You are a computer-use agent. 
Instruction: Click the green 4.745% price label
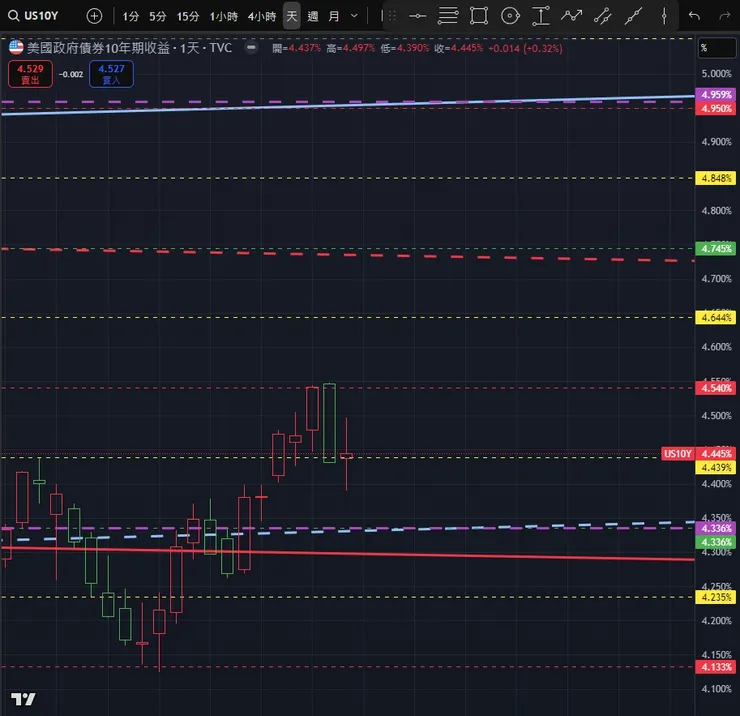[x=715, y=249]
